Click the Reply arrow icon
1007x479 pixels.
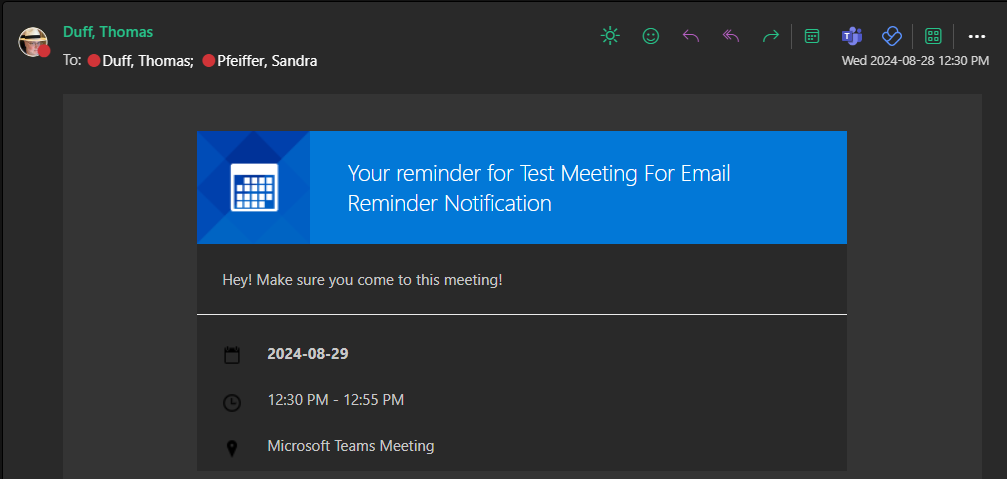coord(691,36)
